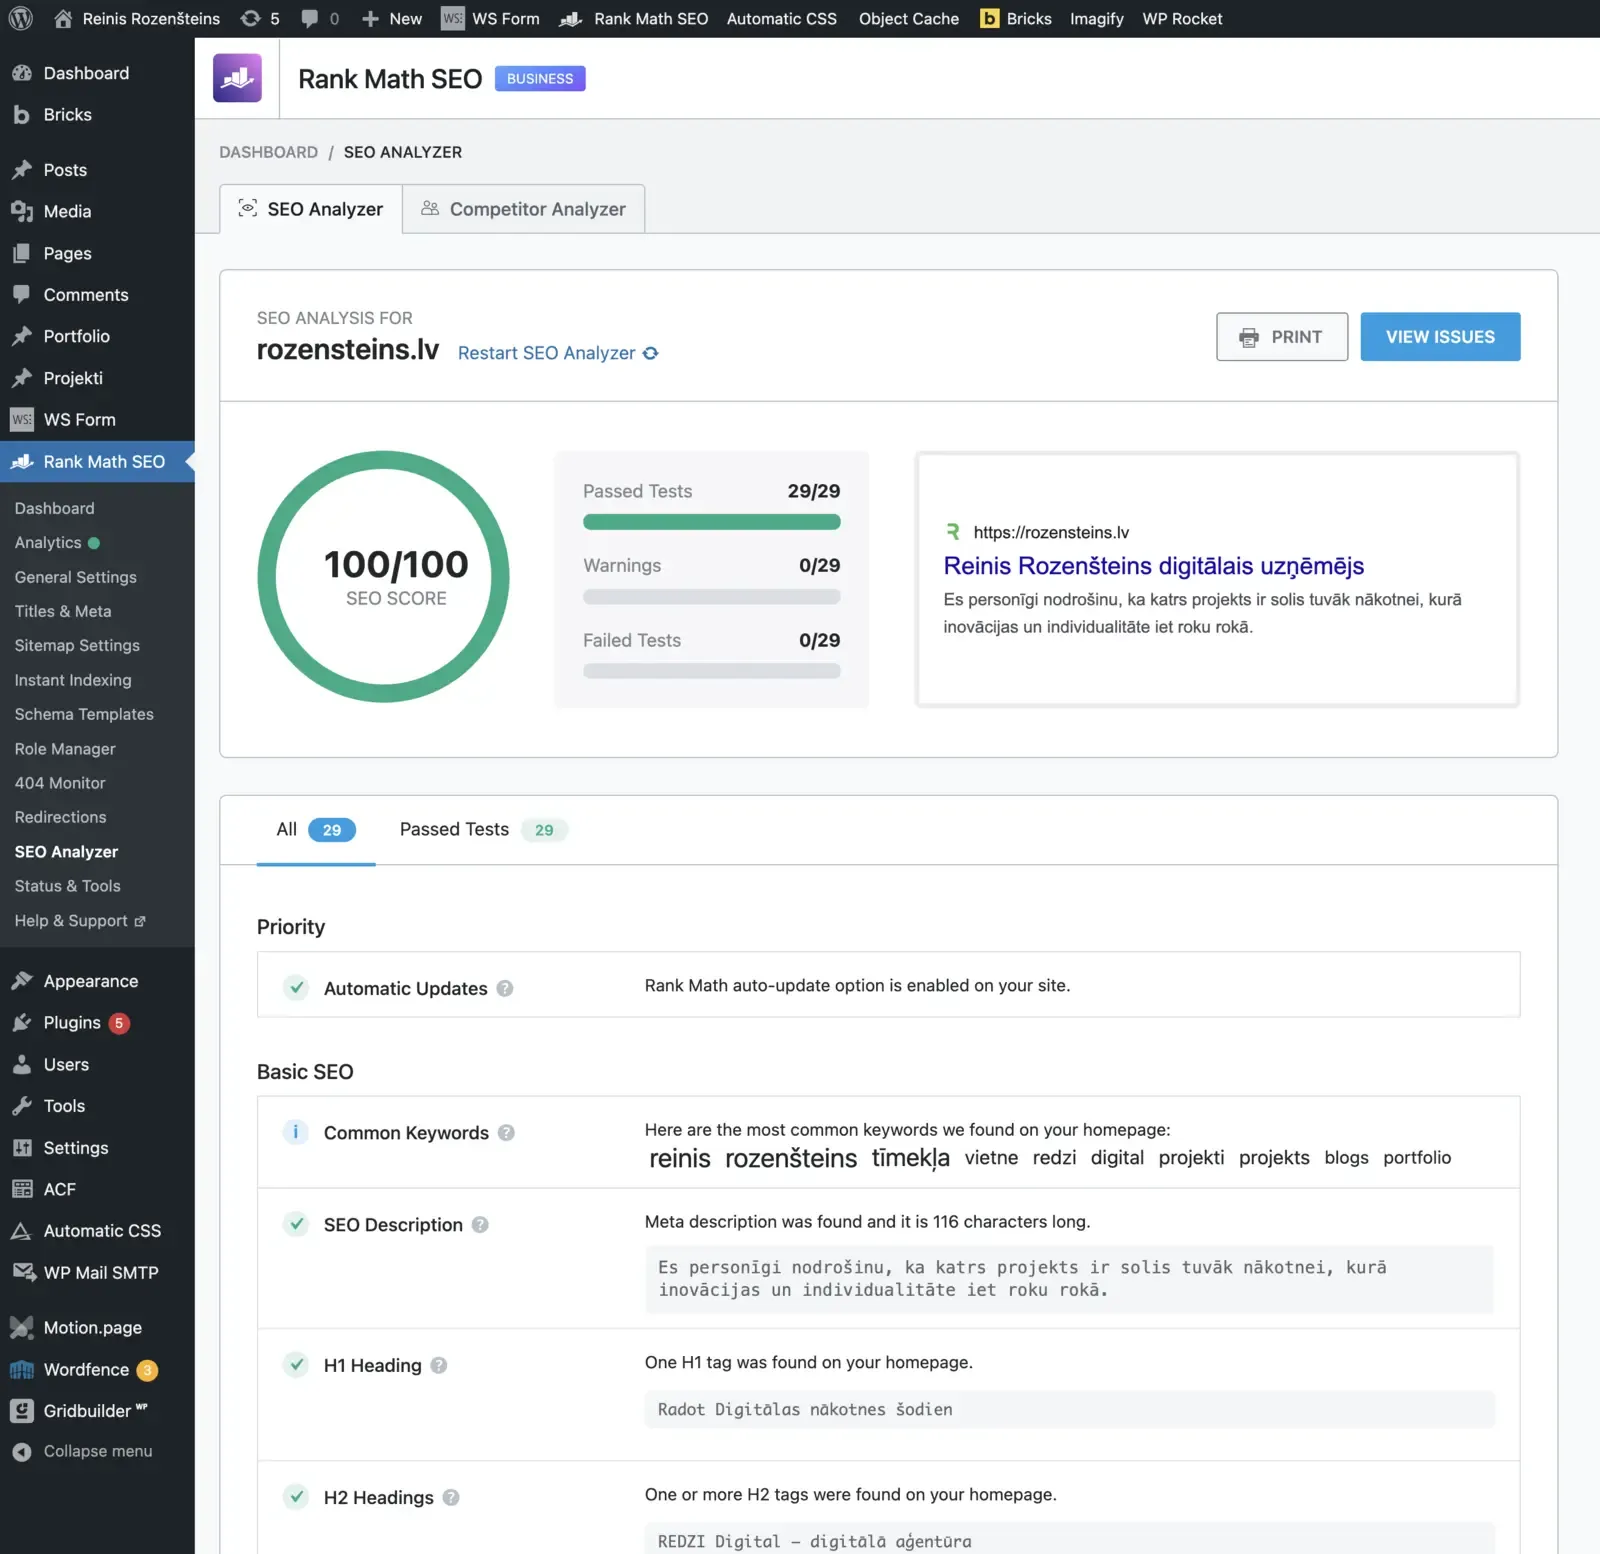Collapse the admin sidebar menu
Image resolution: width=1600 pixels, height=1554 pixels.
tap(97, 1451)
